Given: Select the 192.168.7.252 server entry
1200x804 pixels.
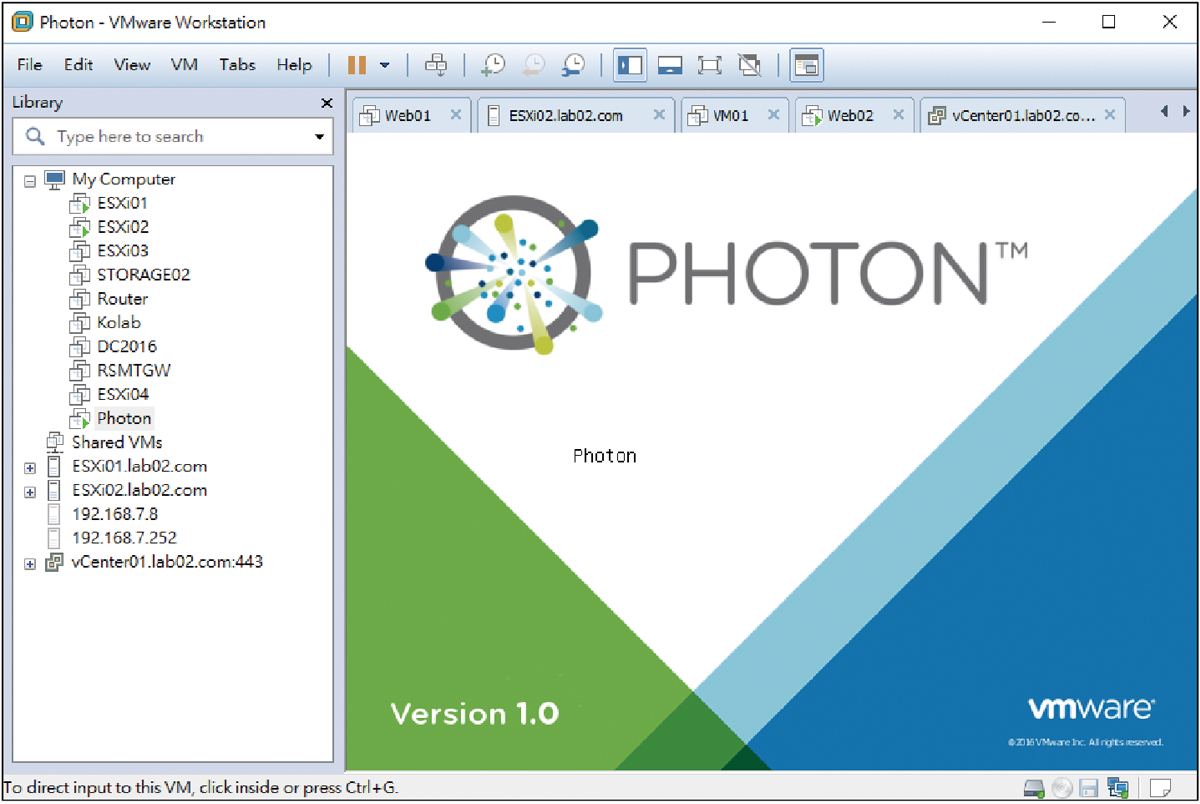Looking at the screenshot, I should coord(124,539).
